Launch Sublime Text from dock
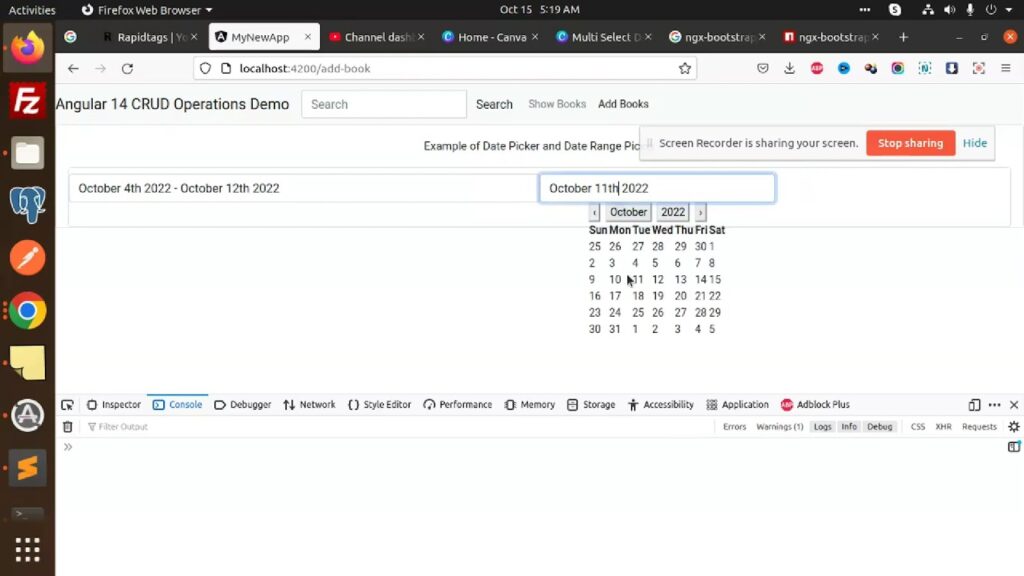 coord(27,468)
